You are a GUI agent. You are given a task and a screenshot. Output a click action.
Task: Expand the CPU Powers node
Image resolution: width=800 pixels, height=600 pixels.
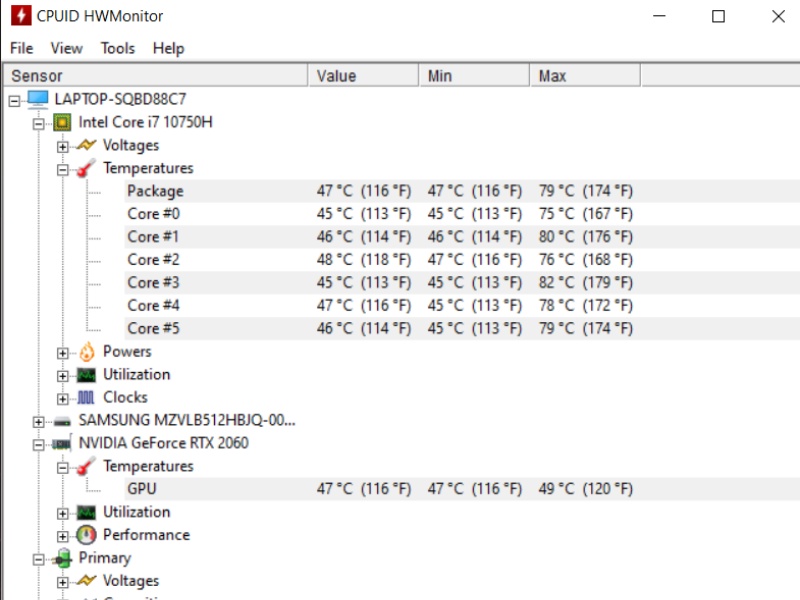coord(62,353)
